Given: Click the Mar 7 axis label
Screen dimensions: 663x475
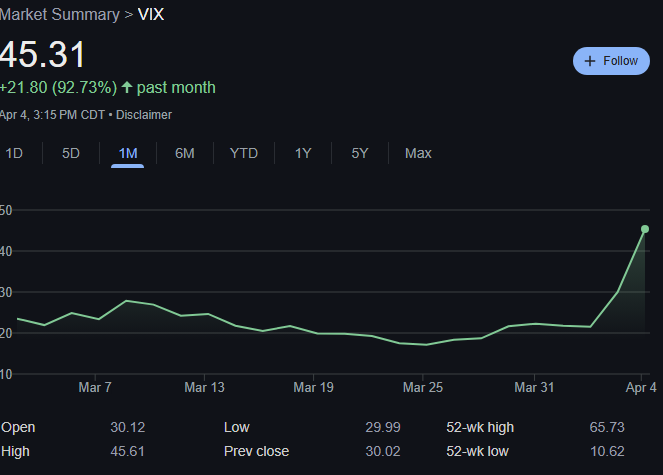Looking at the screenshot, I should [95, 387].
